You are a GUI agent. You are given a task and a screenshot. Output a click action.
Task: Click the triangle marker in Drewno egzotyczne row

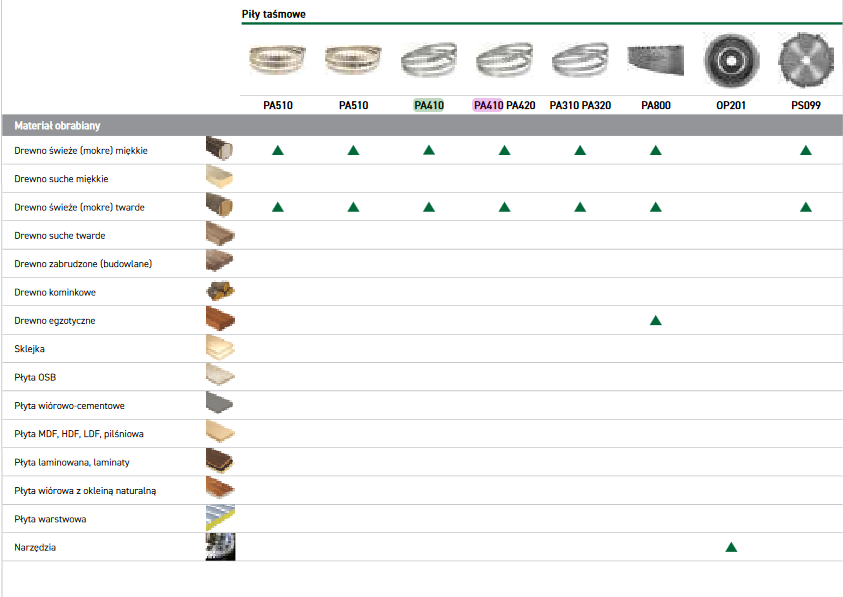coord(656,321)
